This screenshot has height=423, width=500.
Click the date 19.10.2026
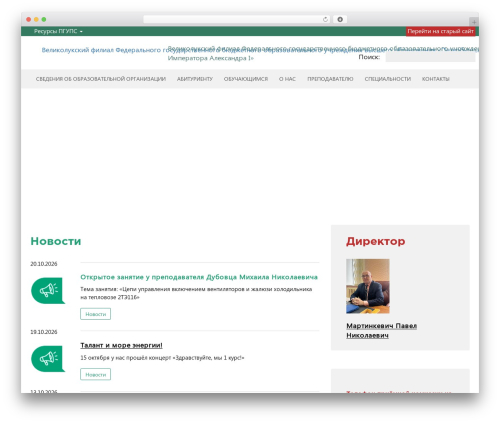pyautogui.click(x=44, y=332)
